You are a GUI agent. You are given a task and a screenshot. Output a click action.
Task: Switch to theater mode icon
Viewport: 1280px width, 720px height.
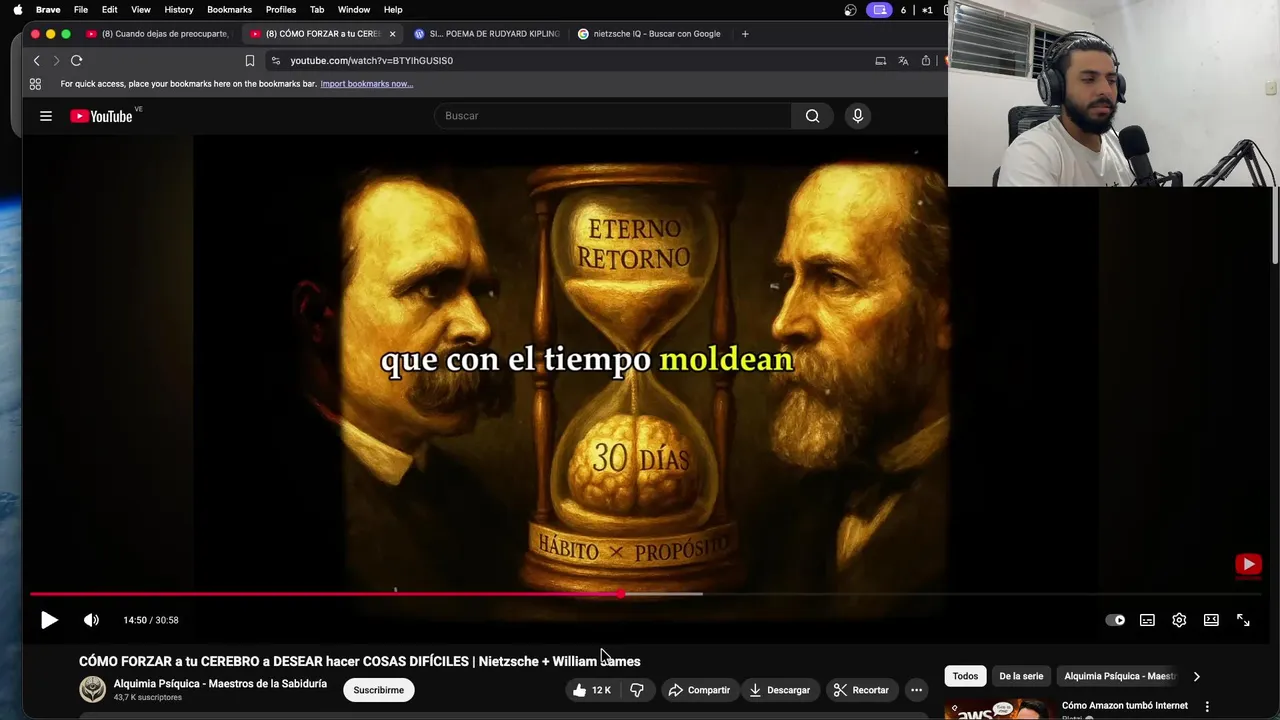click(1211, 620)
